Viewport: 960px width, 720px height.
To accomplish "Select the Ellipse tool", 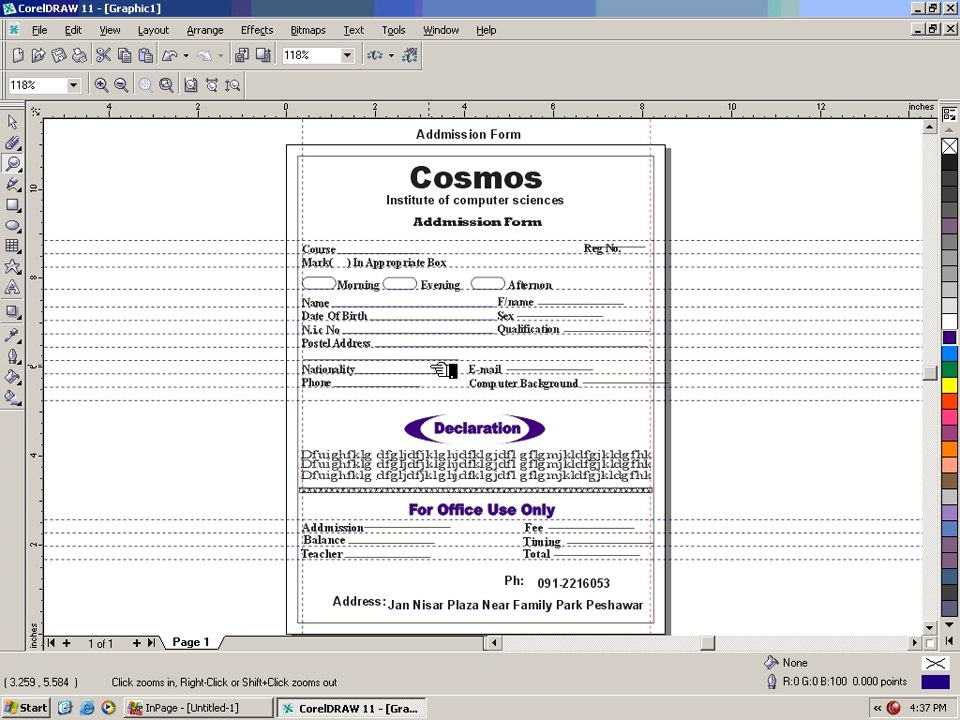I will click(x=12, y=225).
